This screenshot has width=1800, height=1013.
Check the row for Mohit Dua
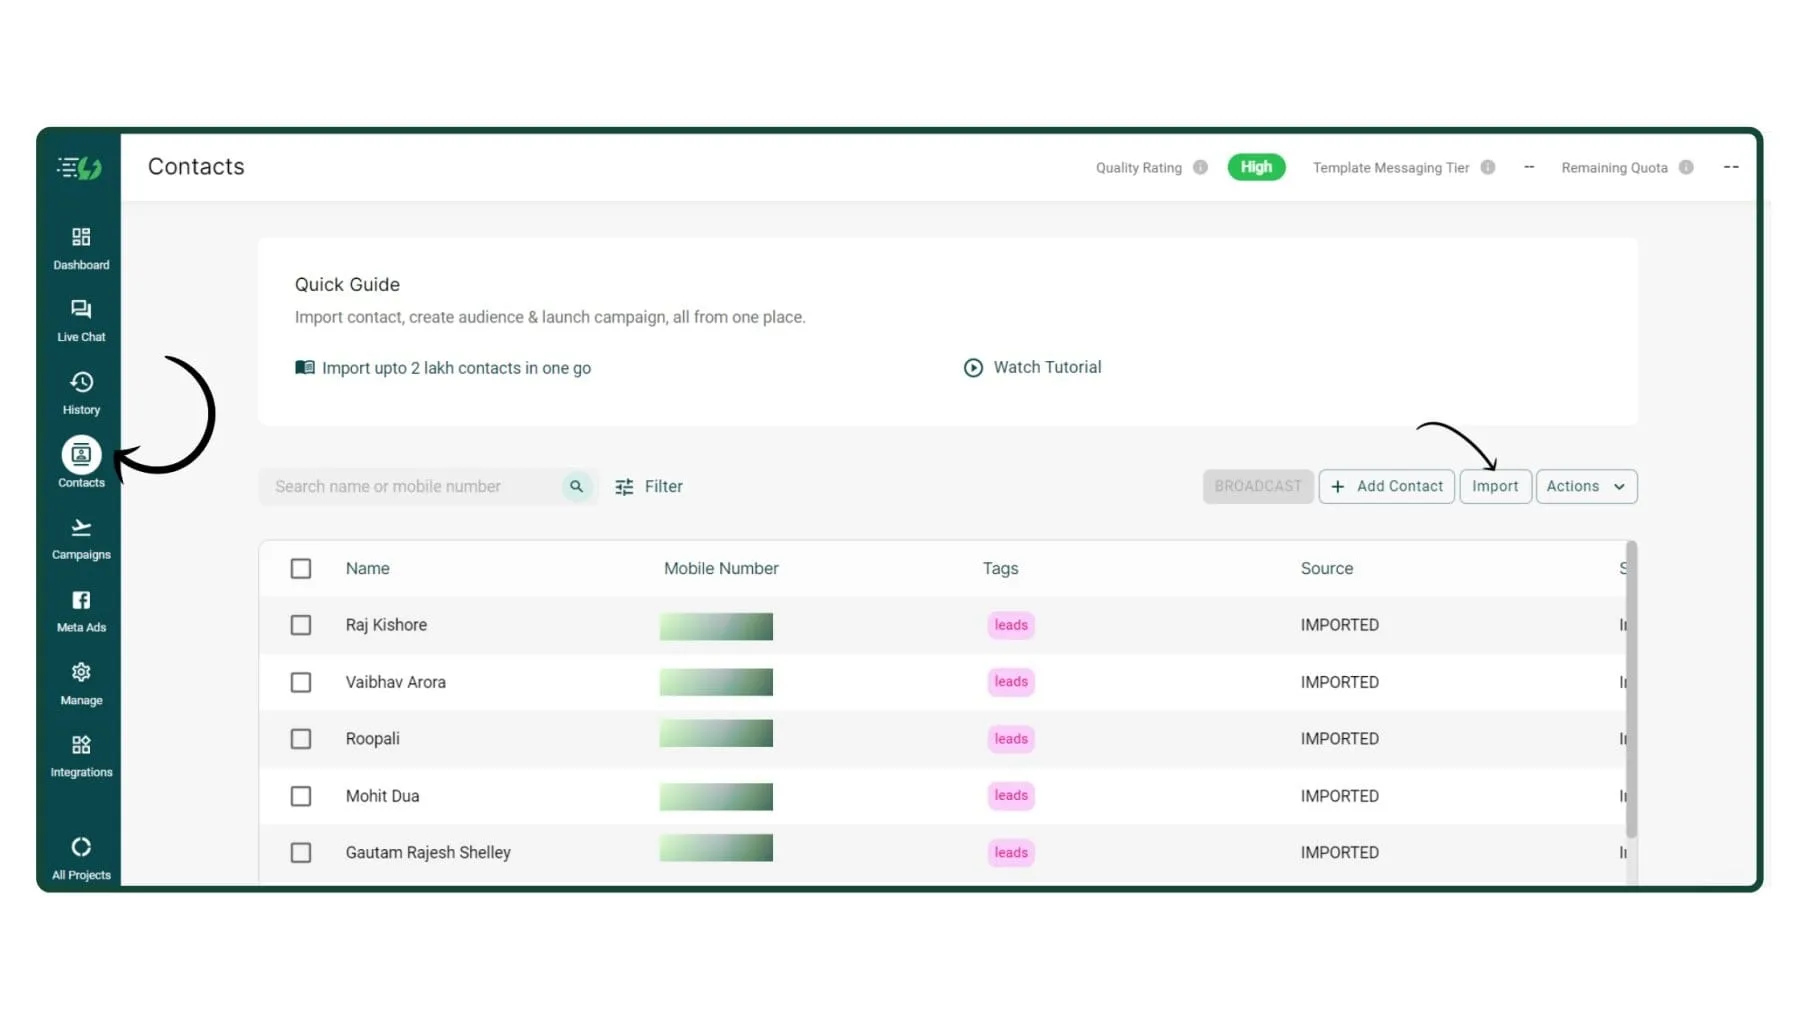pos(301,796)
